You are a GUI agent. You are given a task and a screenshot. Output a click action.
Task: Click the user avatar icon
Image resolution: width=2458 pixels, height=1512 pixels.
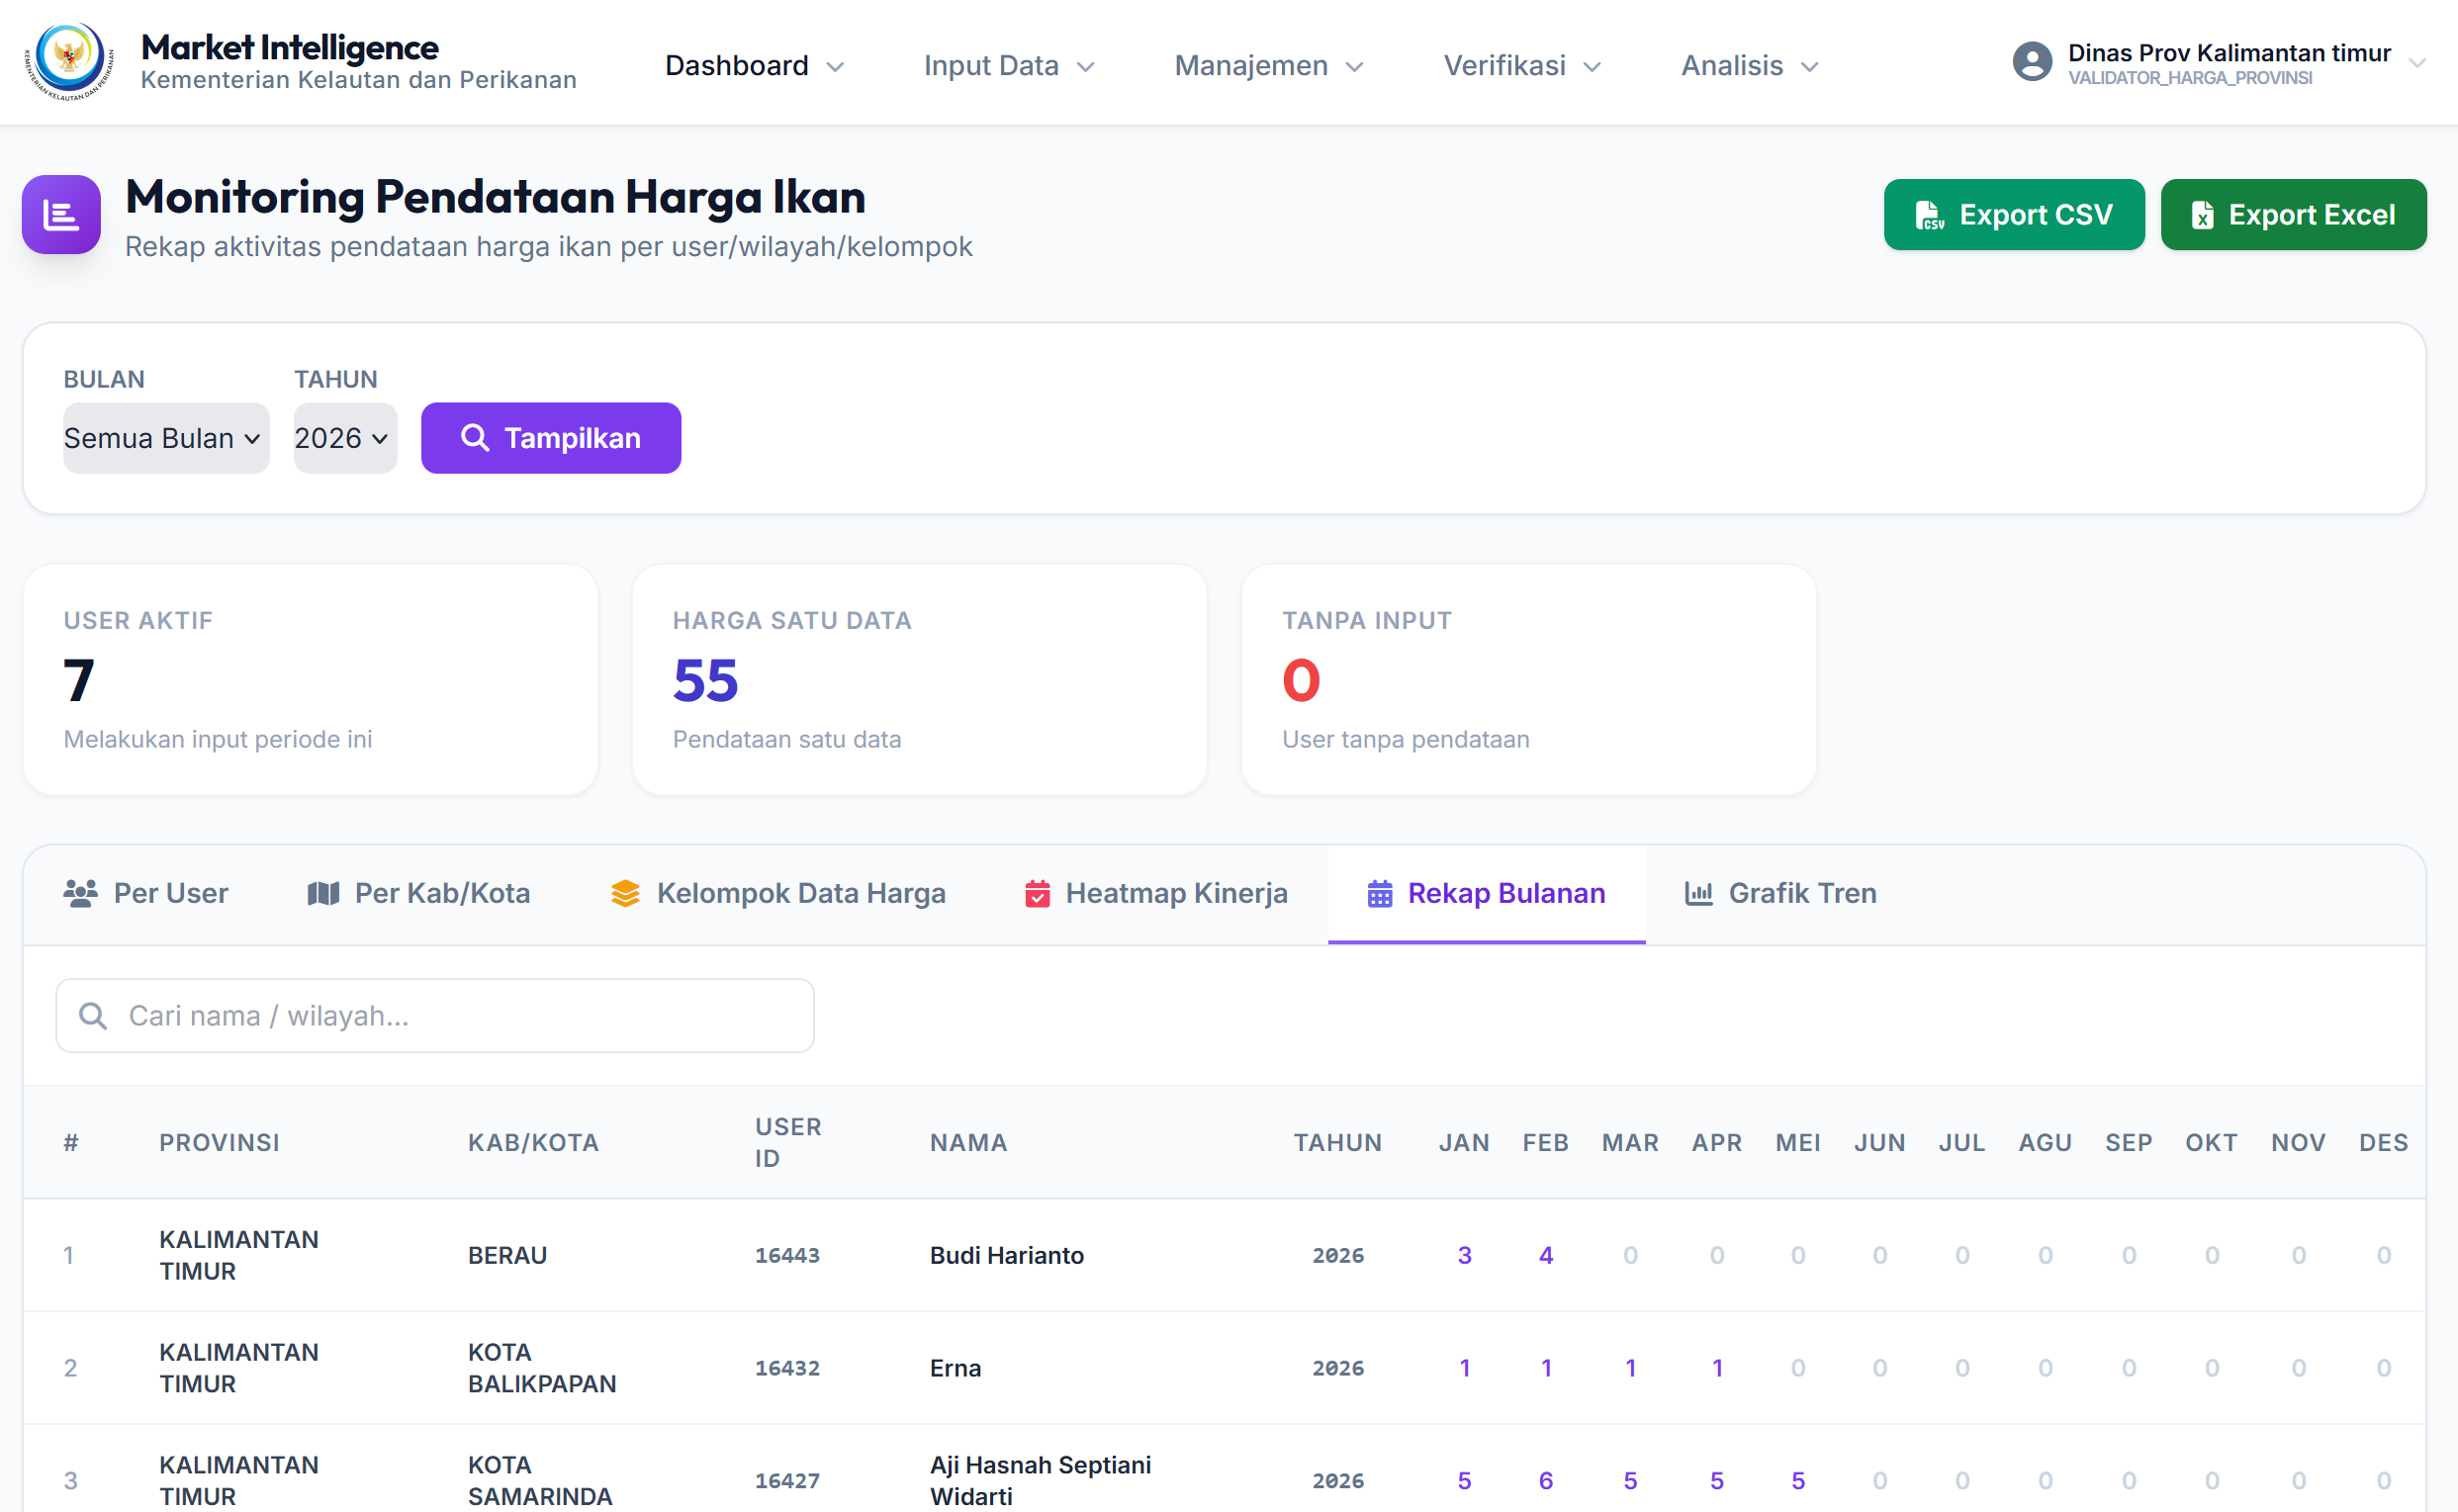click(2031, 62)
